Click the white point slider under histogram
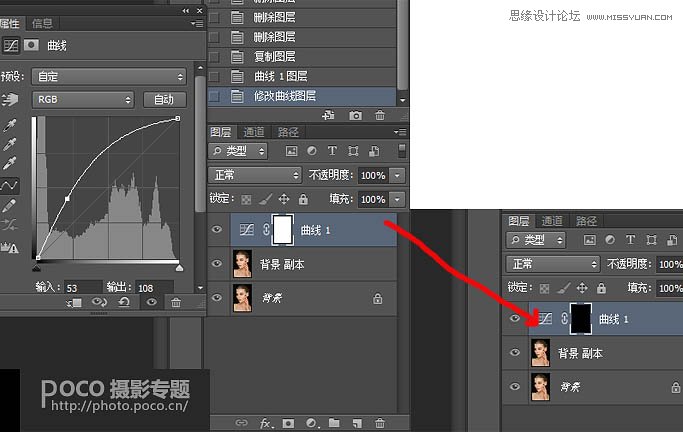The width and height of the screenshot is (683, 432). pyautogui.click(x=179, y=268)
